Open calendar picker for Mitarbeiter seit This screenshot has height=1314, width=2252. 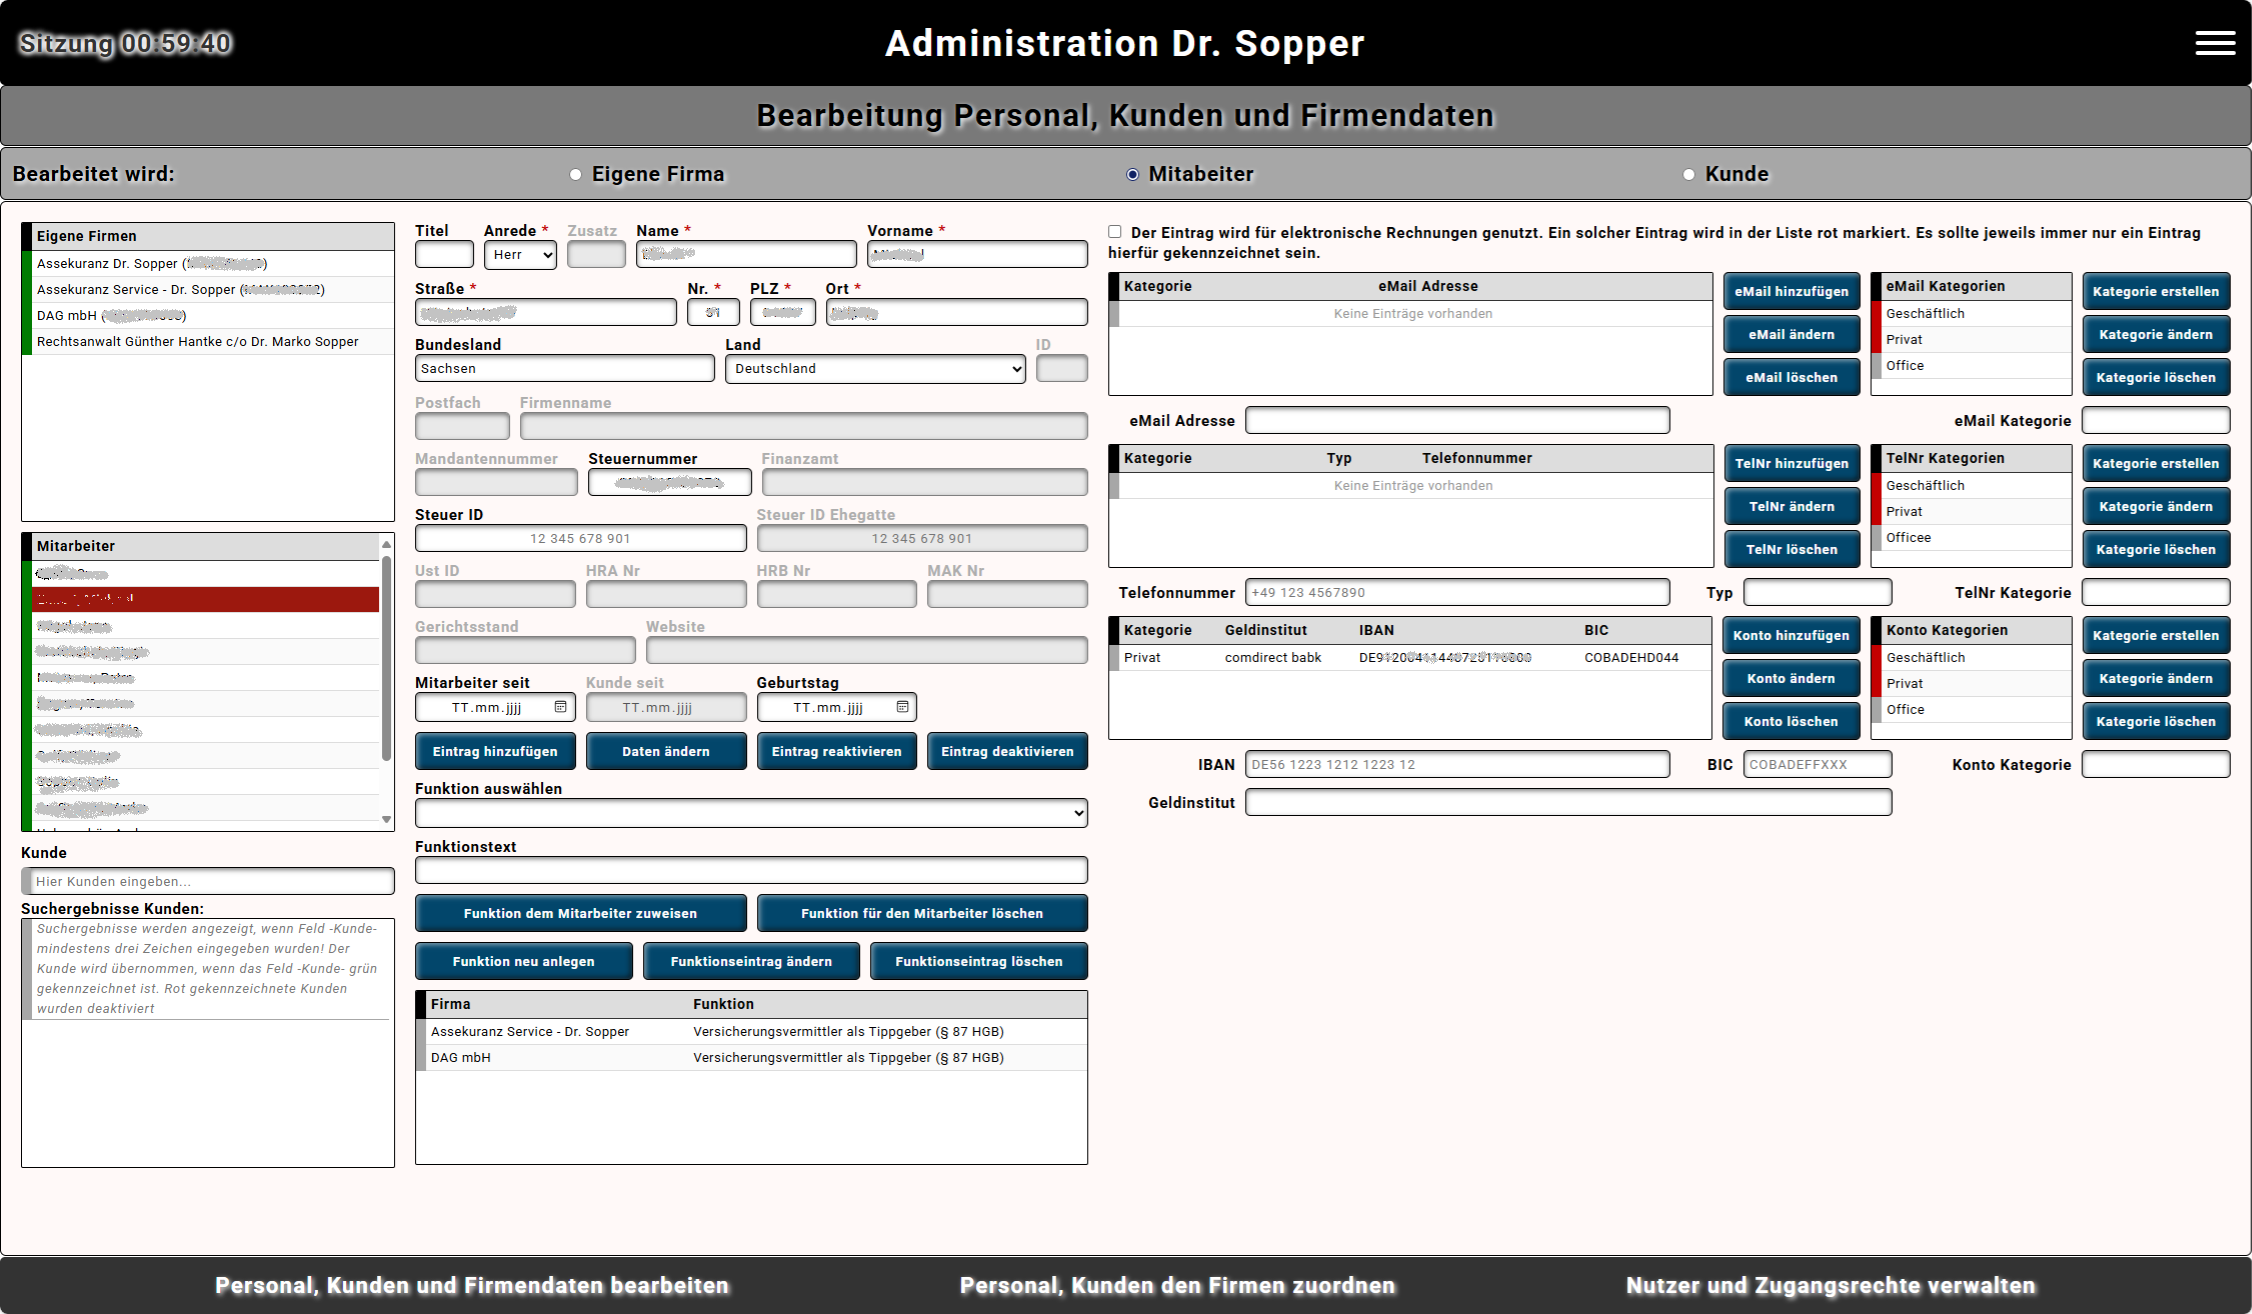click(560, 707)
